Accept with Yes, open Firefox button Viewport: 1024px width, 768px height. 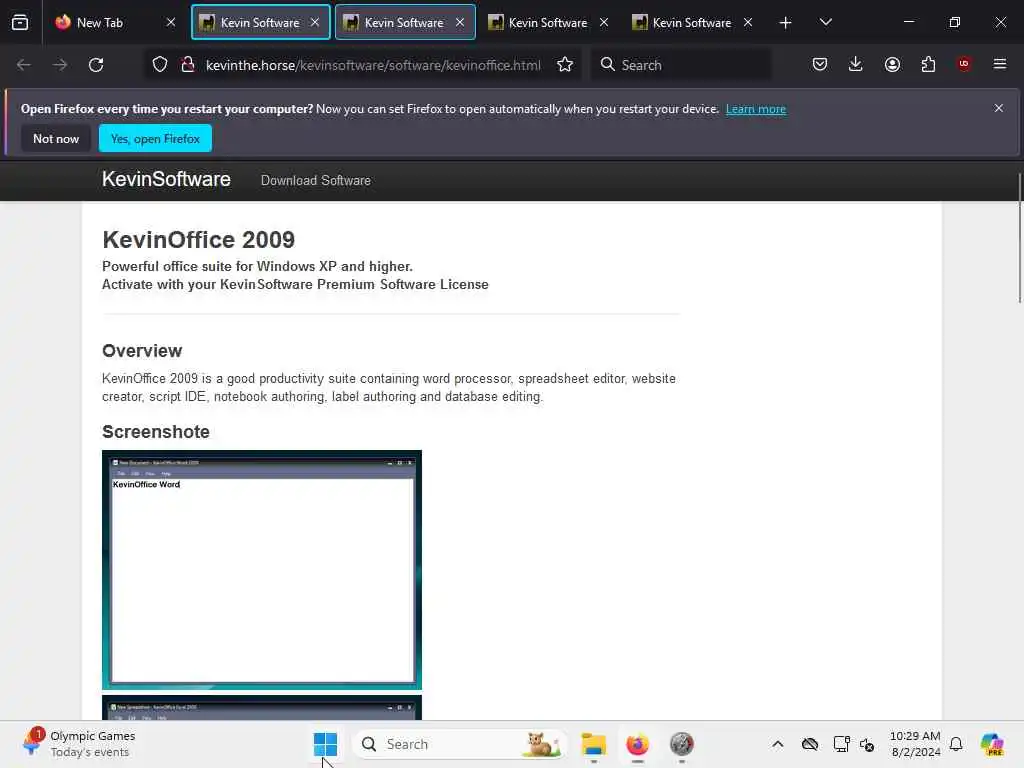click(155, 138)
